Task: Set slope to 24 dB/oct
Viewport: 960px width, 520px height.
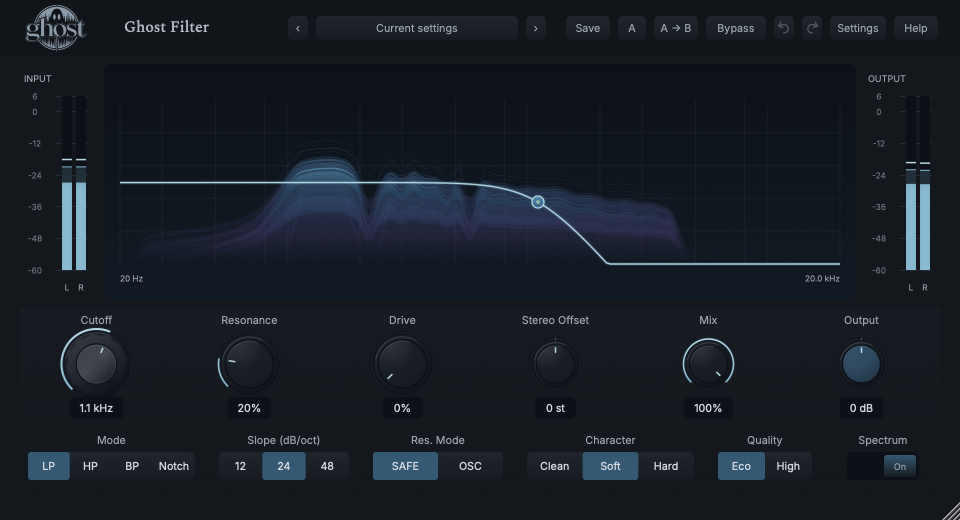Action: click(x=283, y=466)
